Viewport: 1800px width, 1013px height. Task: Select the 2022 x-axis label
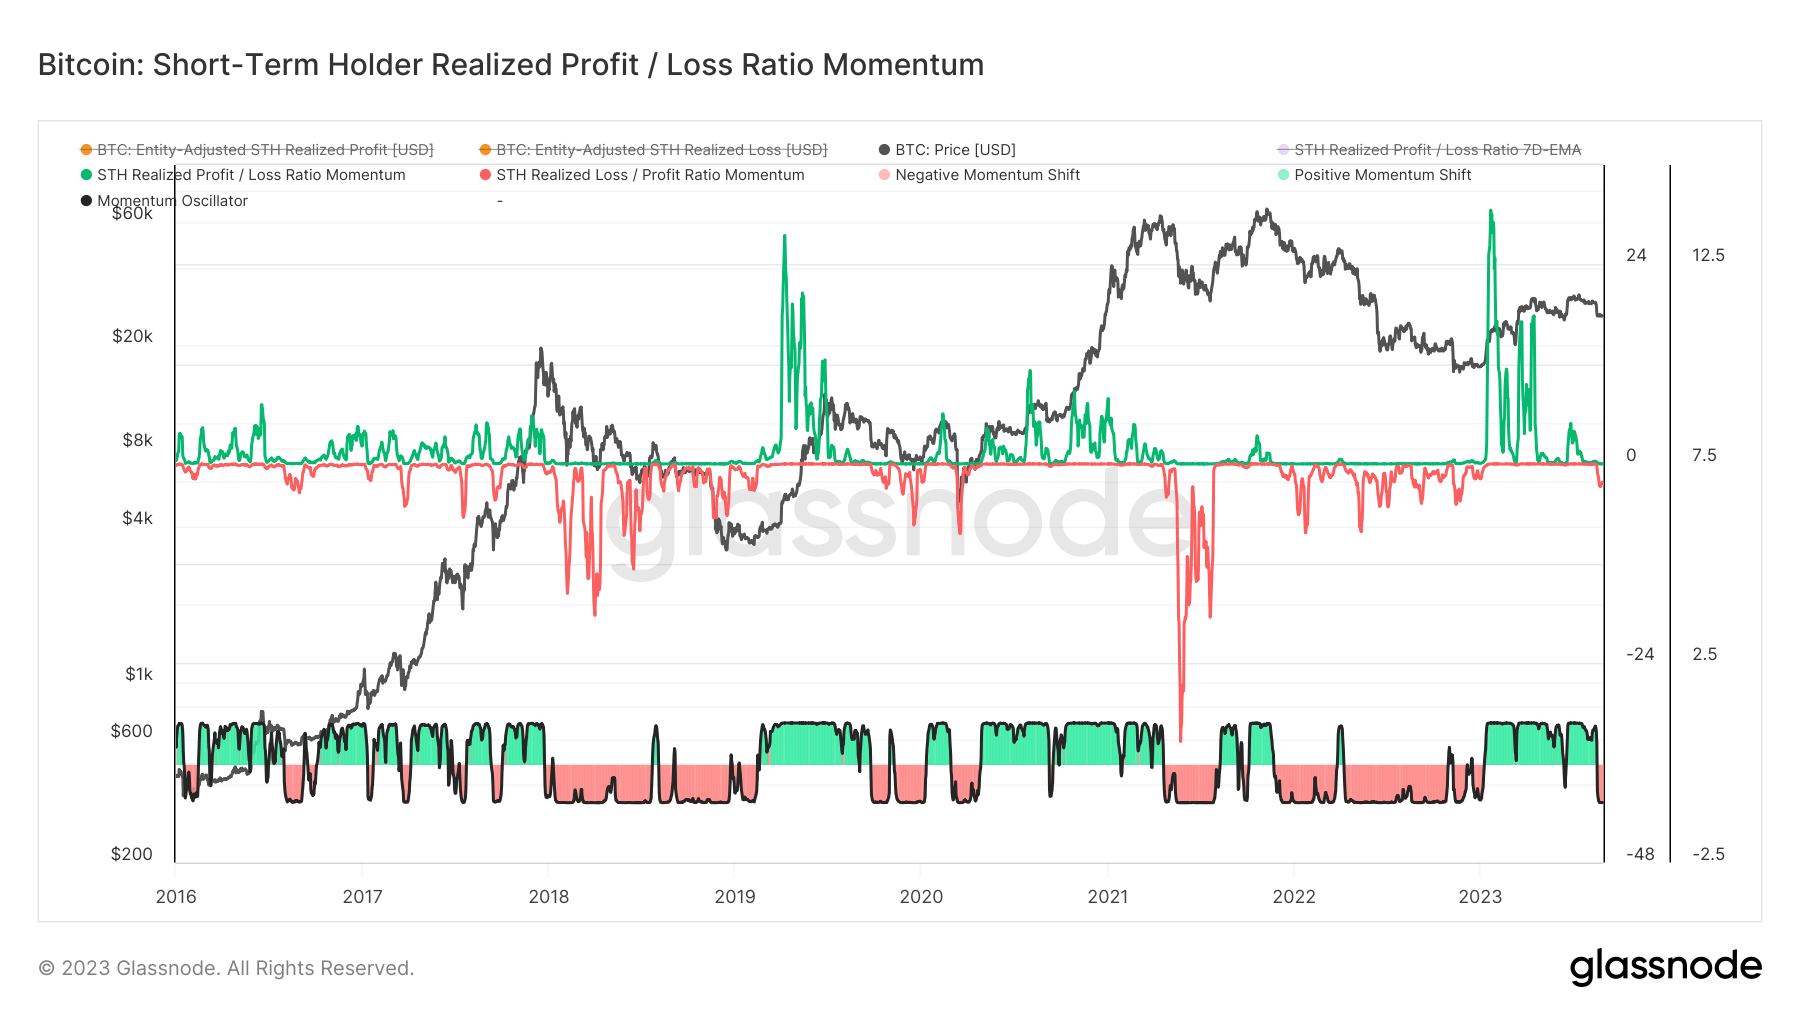click(1294, 897)
